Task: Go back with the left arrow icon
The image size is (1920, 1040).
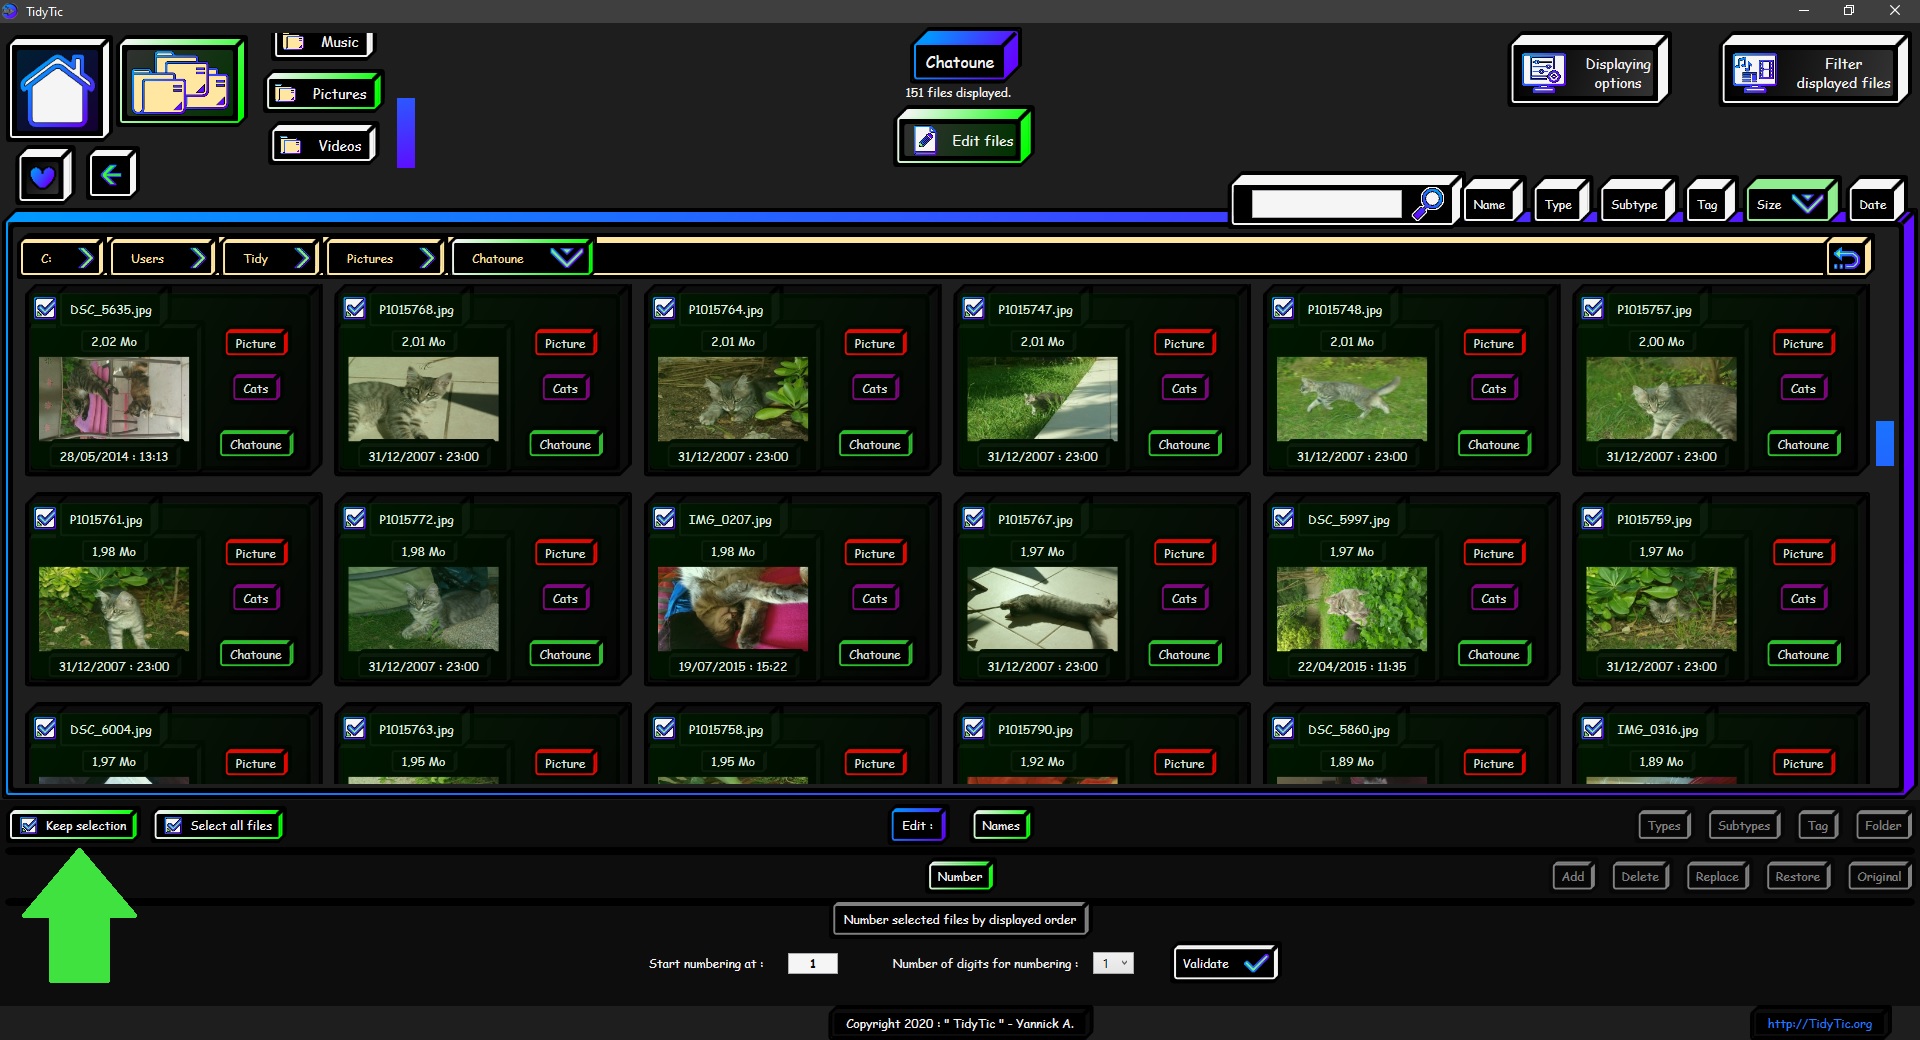Action: [x=111, y=175]
